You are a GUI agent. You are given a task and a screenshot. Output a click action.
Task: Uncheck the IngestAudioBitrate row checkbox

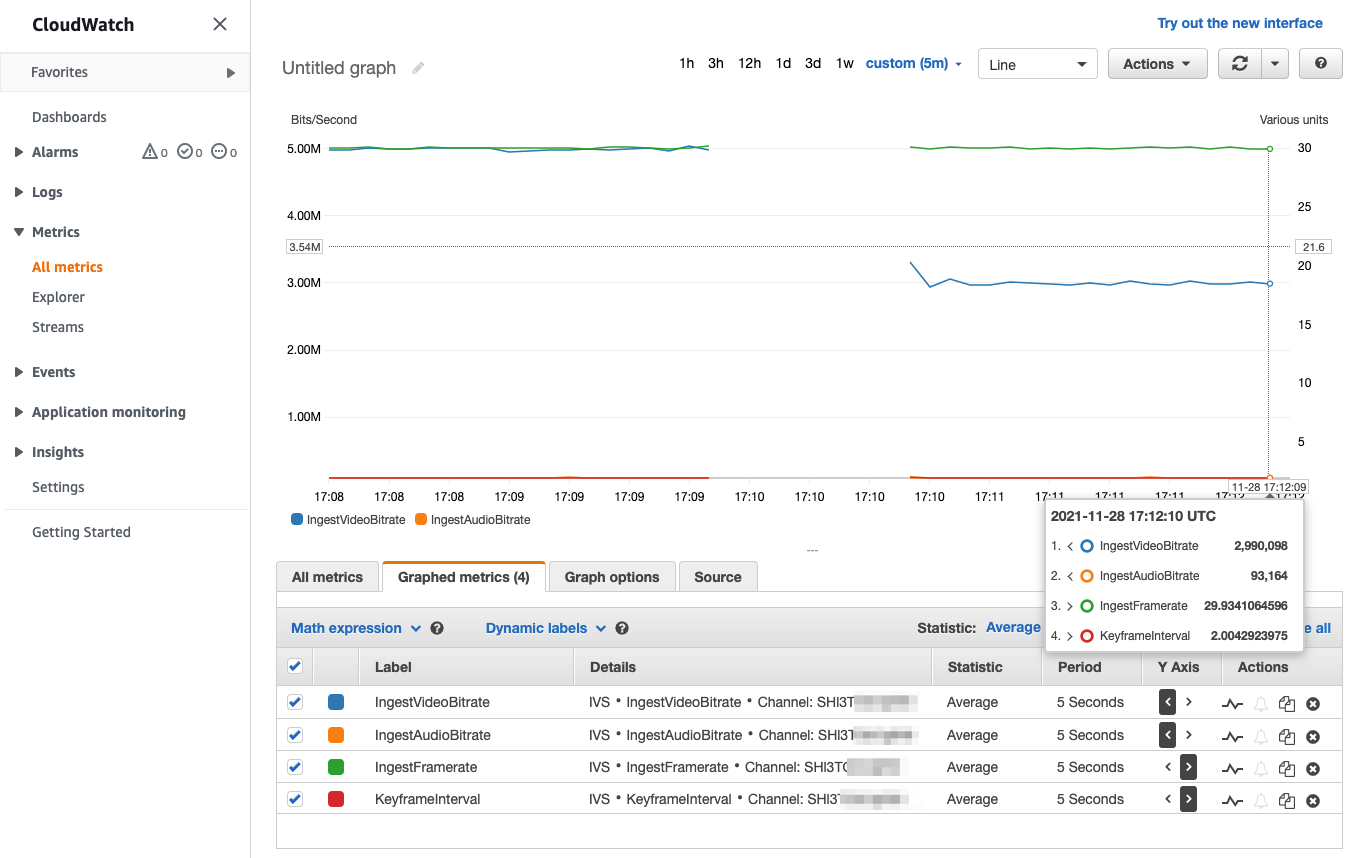tap(295, 735)
